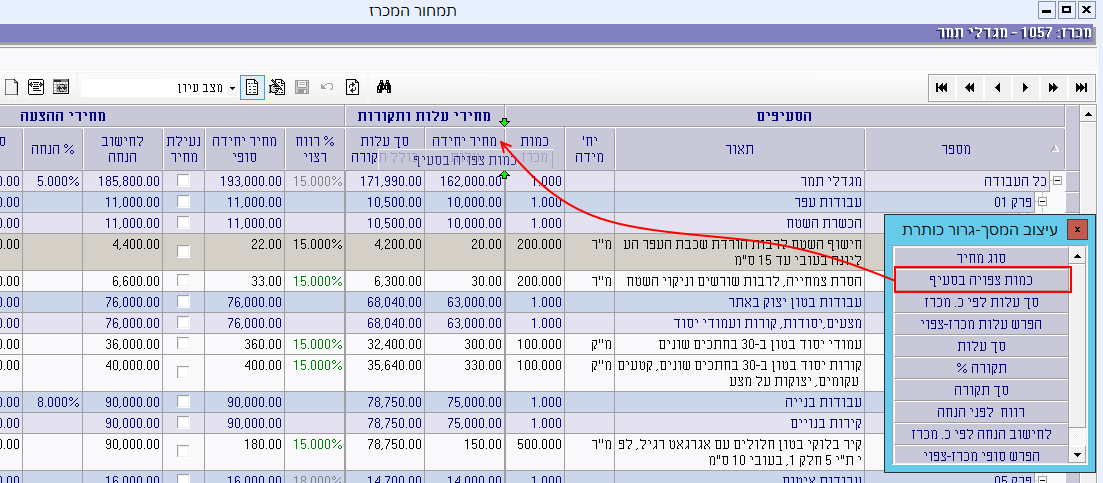Select הפרש עלות מכרז-צפוי item

click(x=980, y=324)
